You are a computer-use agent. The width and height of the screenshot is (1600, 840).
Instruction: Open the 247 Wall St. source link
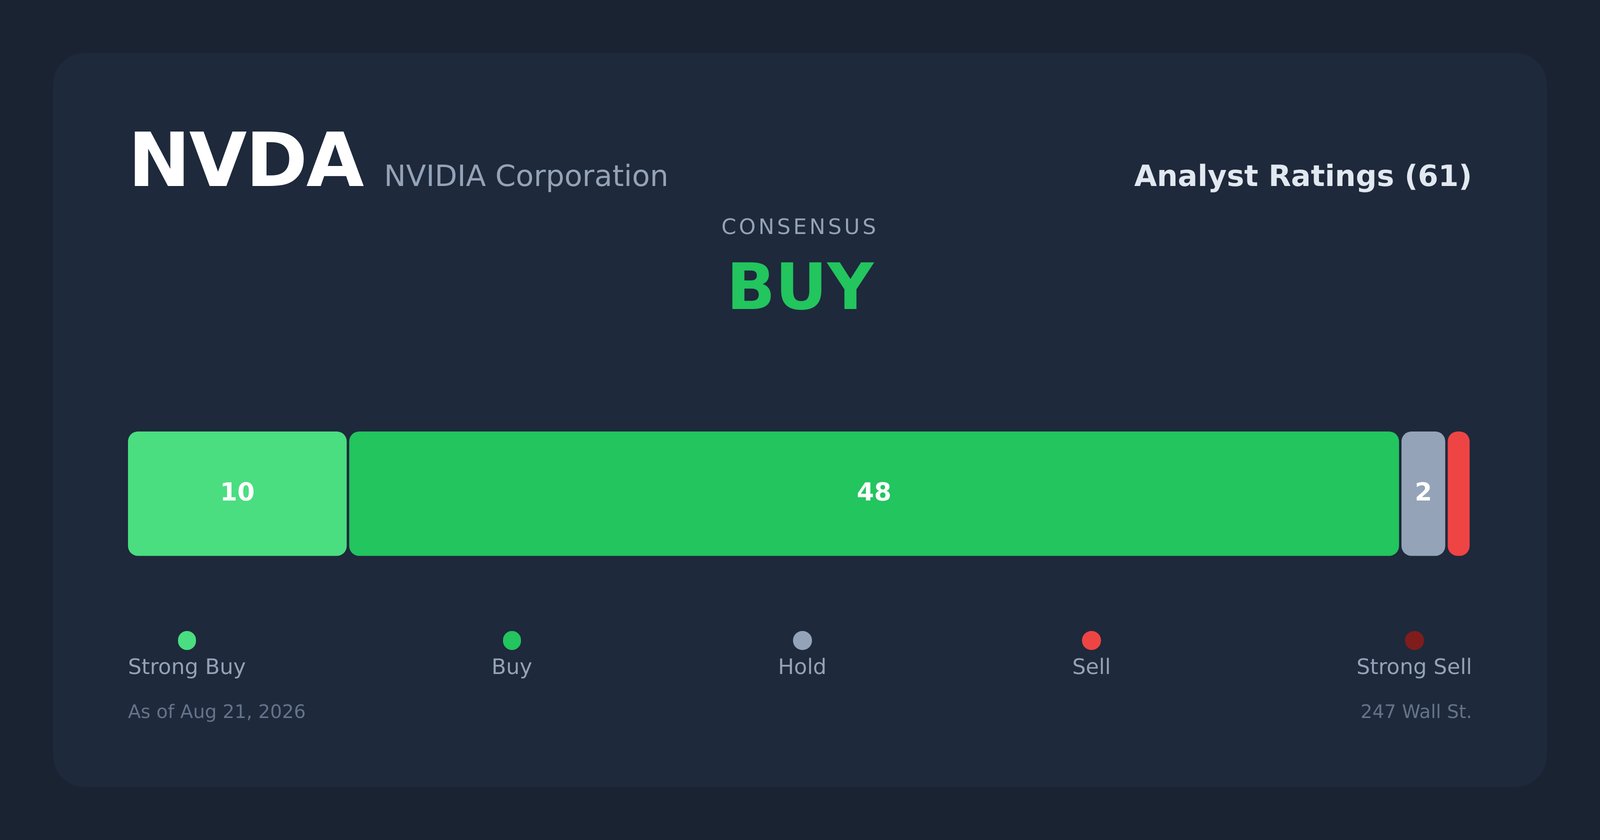(x=1416, y=712)
